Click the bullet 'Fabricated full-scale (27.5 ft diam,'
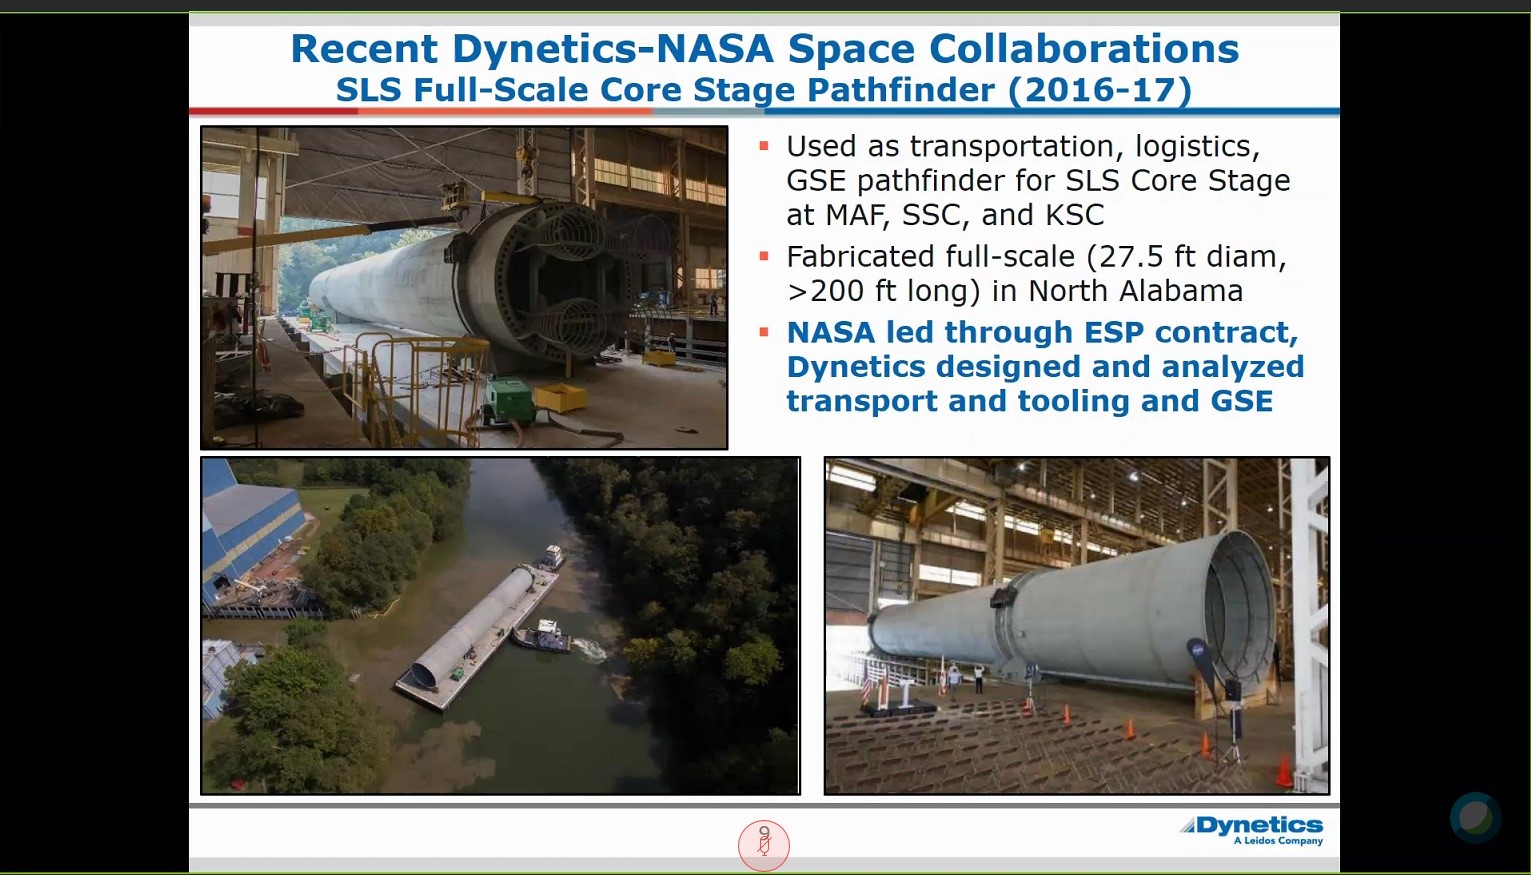 (1036, 257)
